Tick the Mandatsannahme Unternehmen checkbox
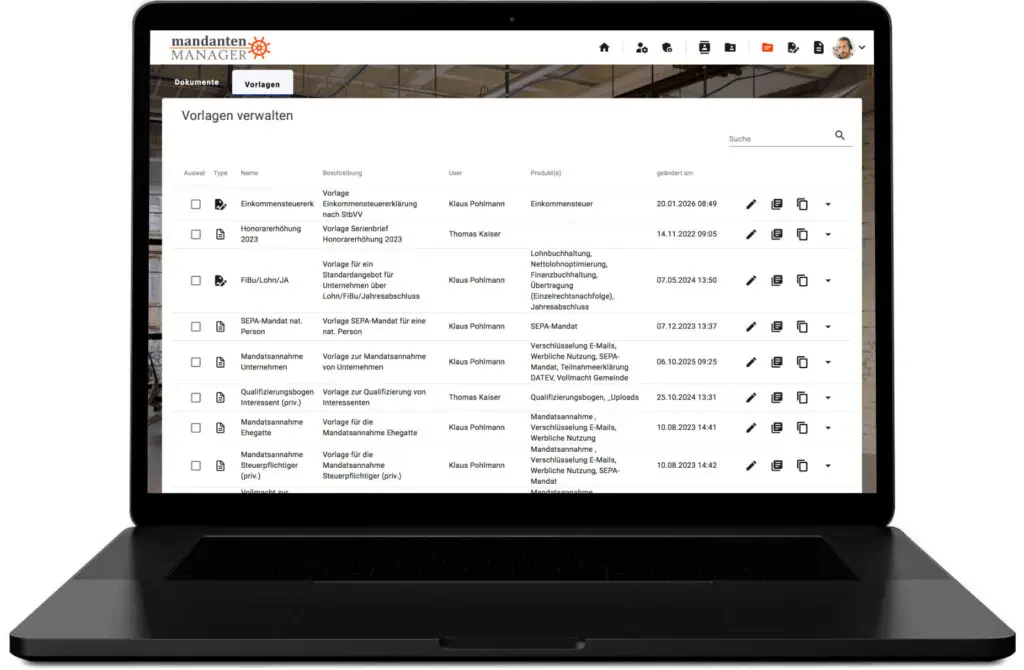Image resolution: width=1024 pixels, height=670 pixels. (195, 362)
